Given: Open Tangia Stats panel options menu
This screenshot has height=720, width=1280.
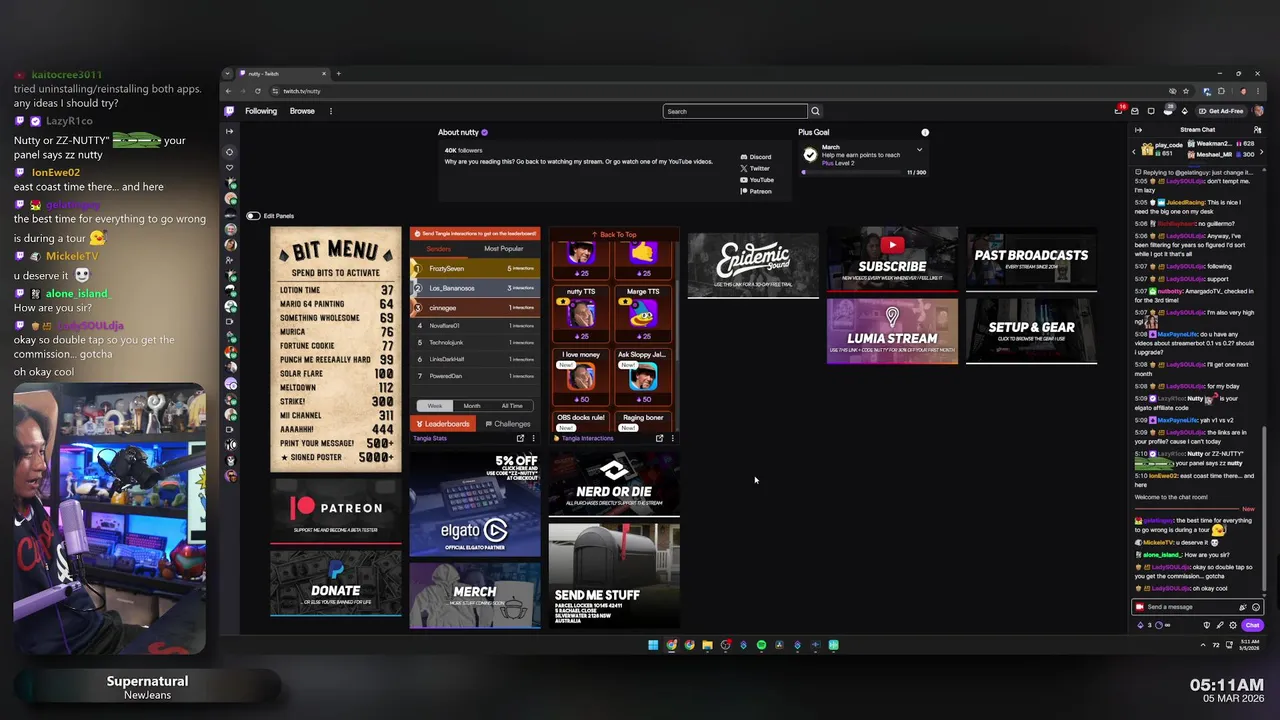Looking at the screenshot, I should (x=533, y=438).
